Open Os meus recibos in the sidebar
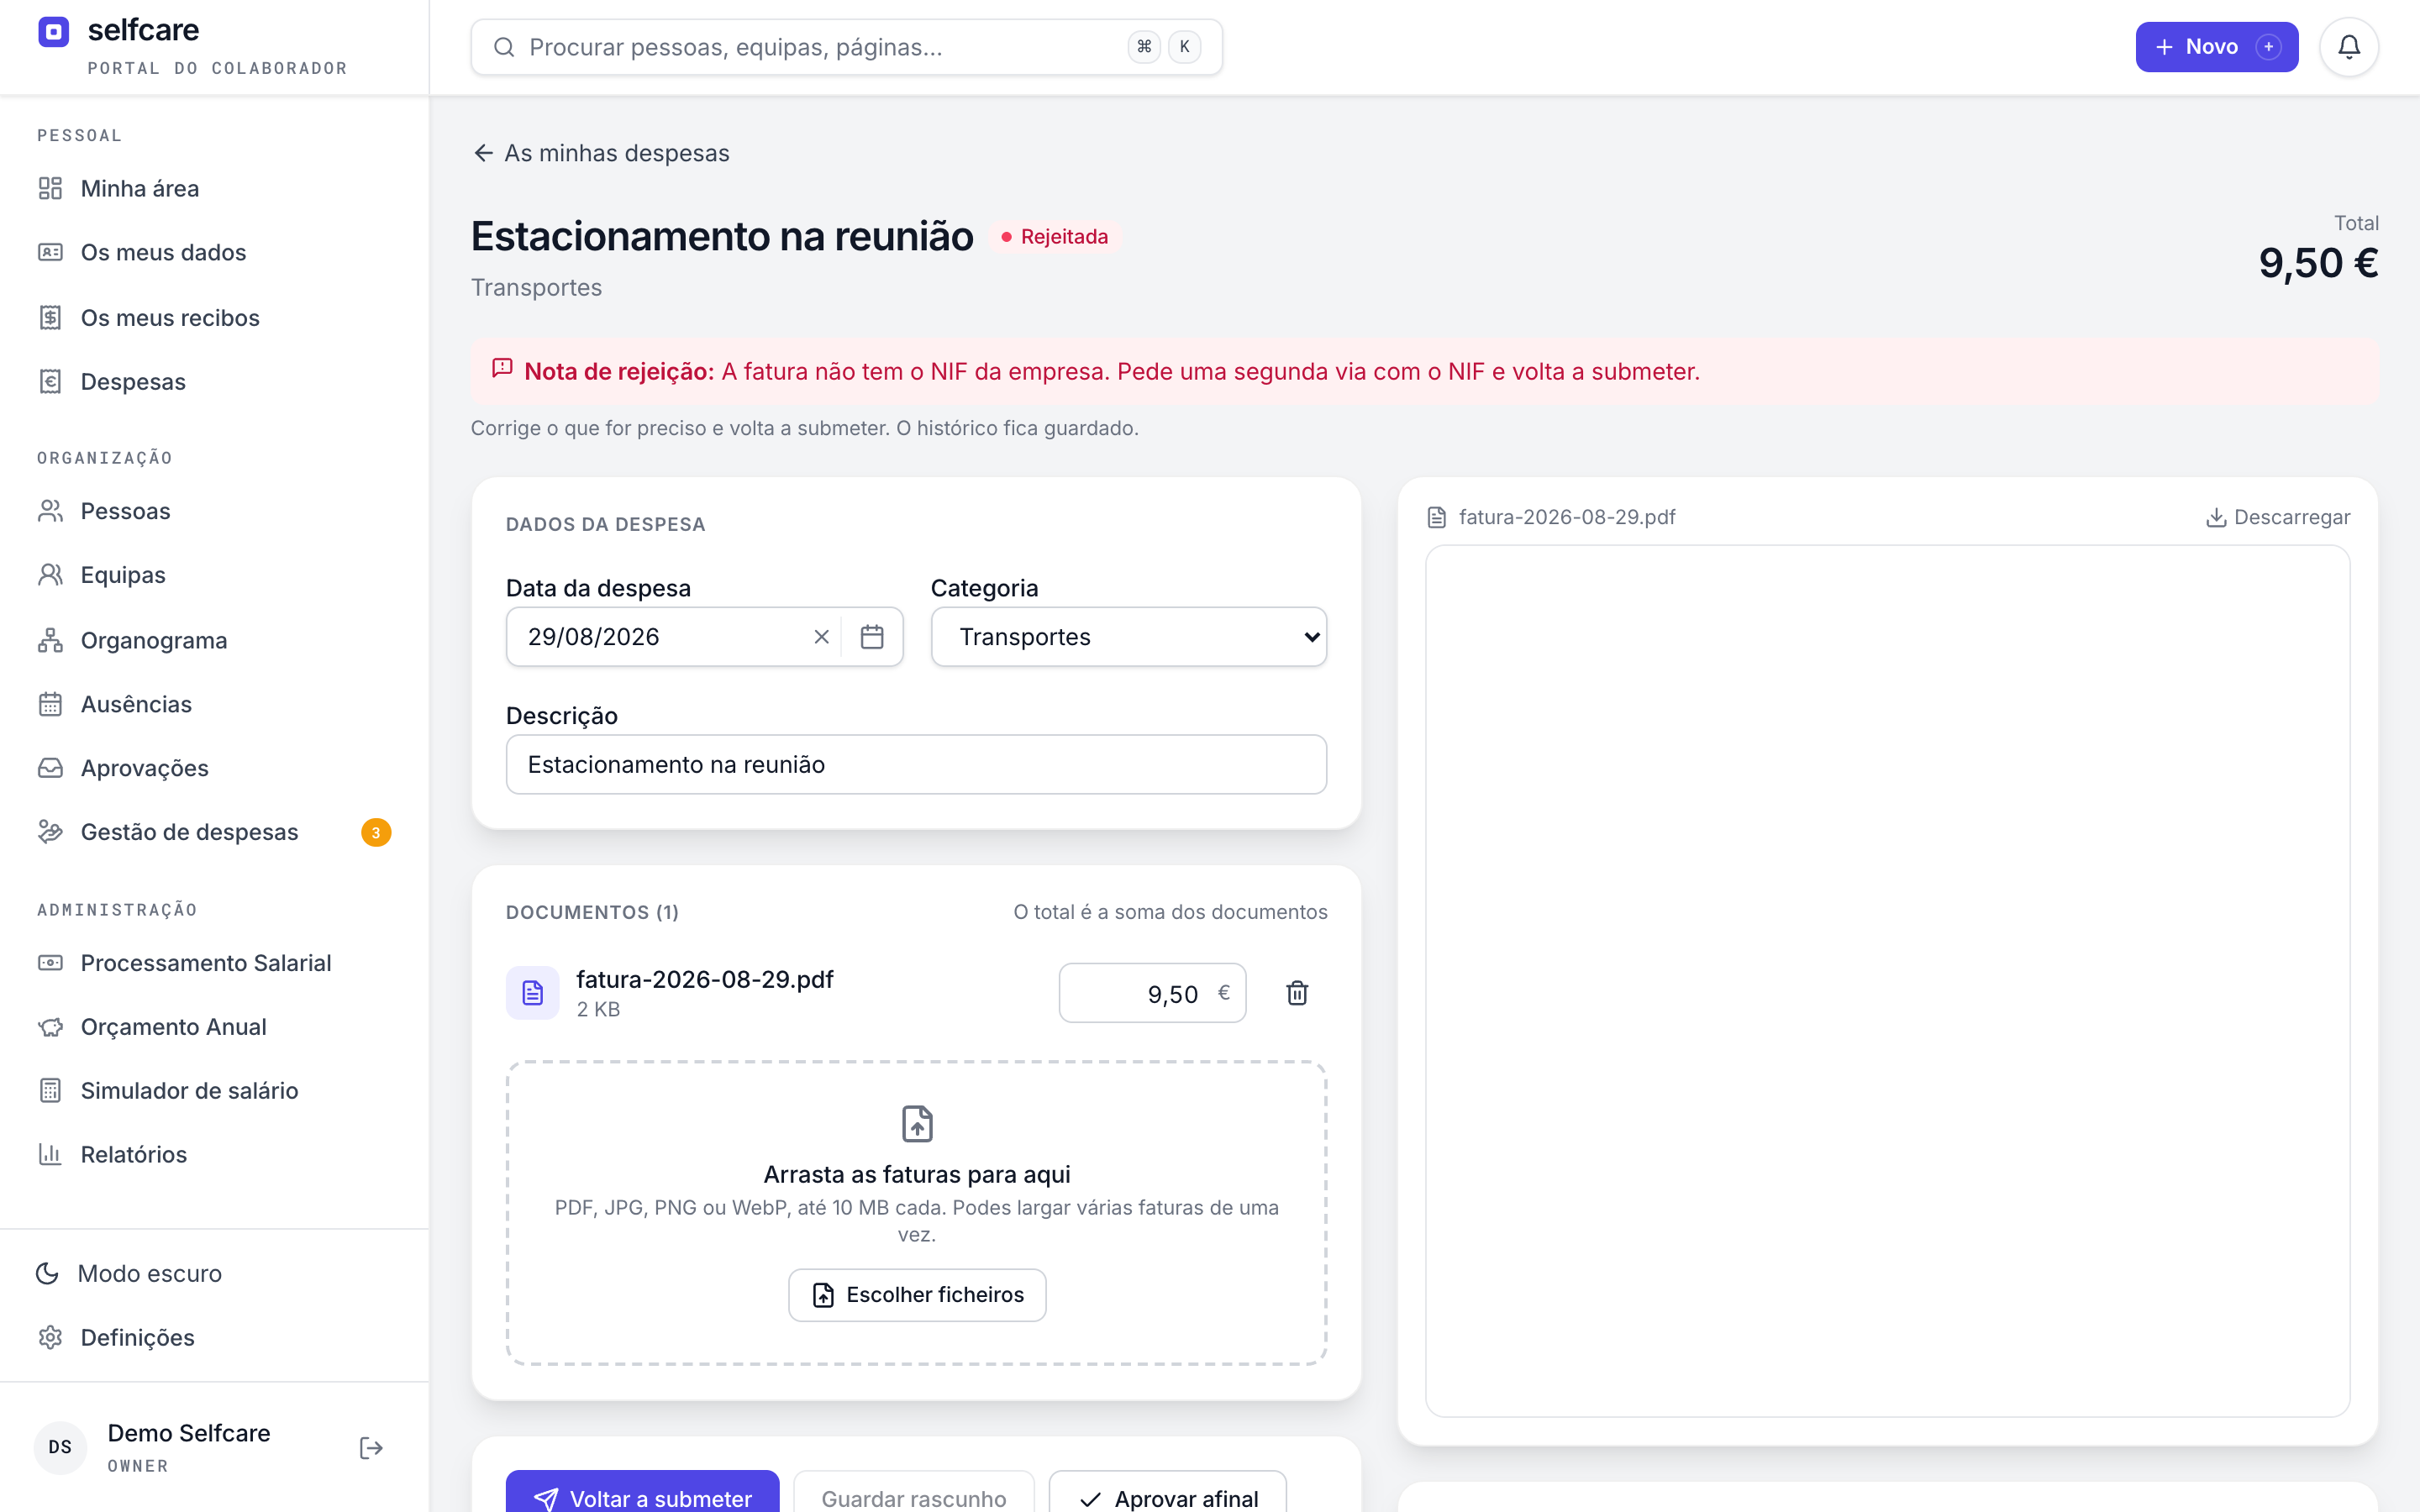This screenshot has width=2420, height=1512. 214,317
